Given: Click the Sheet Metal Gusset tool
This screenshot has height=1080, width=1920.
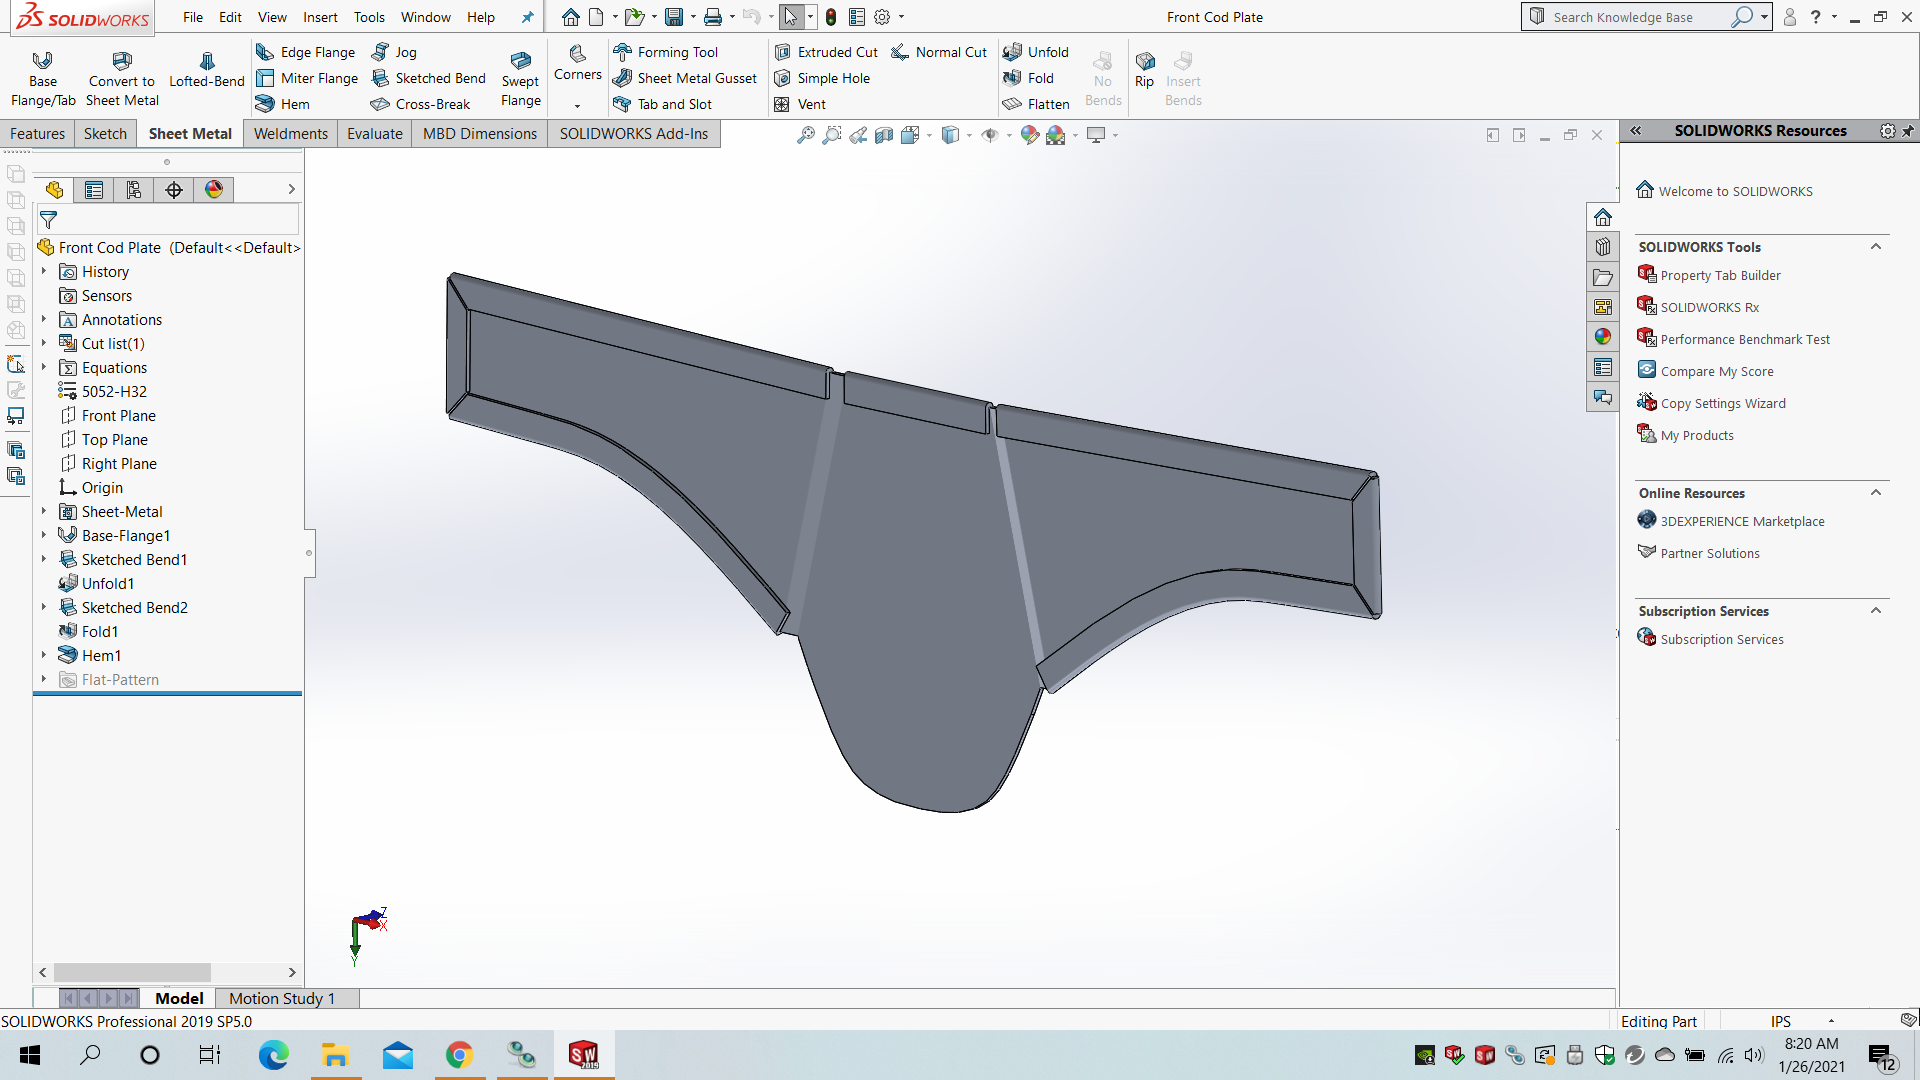Looking at the screenshot, I should tap(685, 78).
